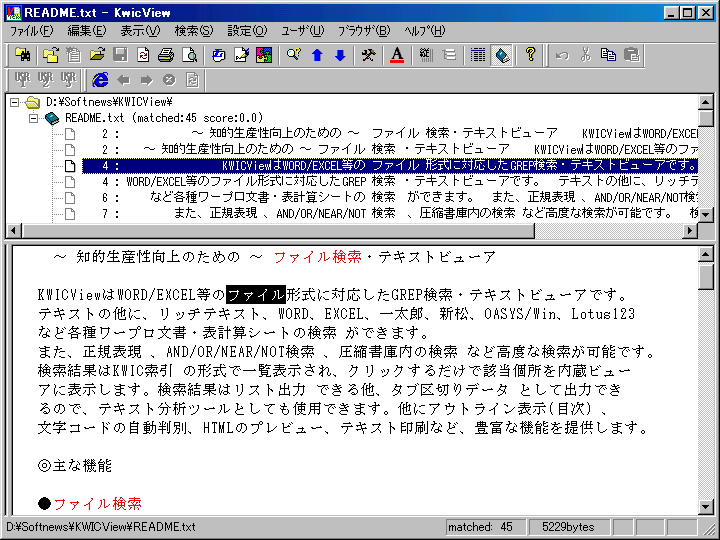This screenshot has height=540, width=720.
Task: Click results pane horizontal scroll right arrow
Action: pos(690,231)
